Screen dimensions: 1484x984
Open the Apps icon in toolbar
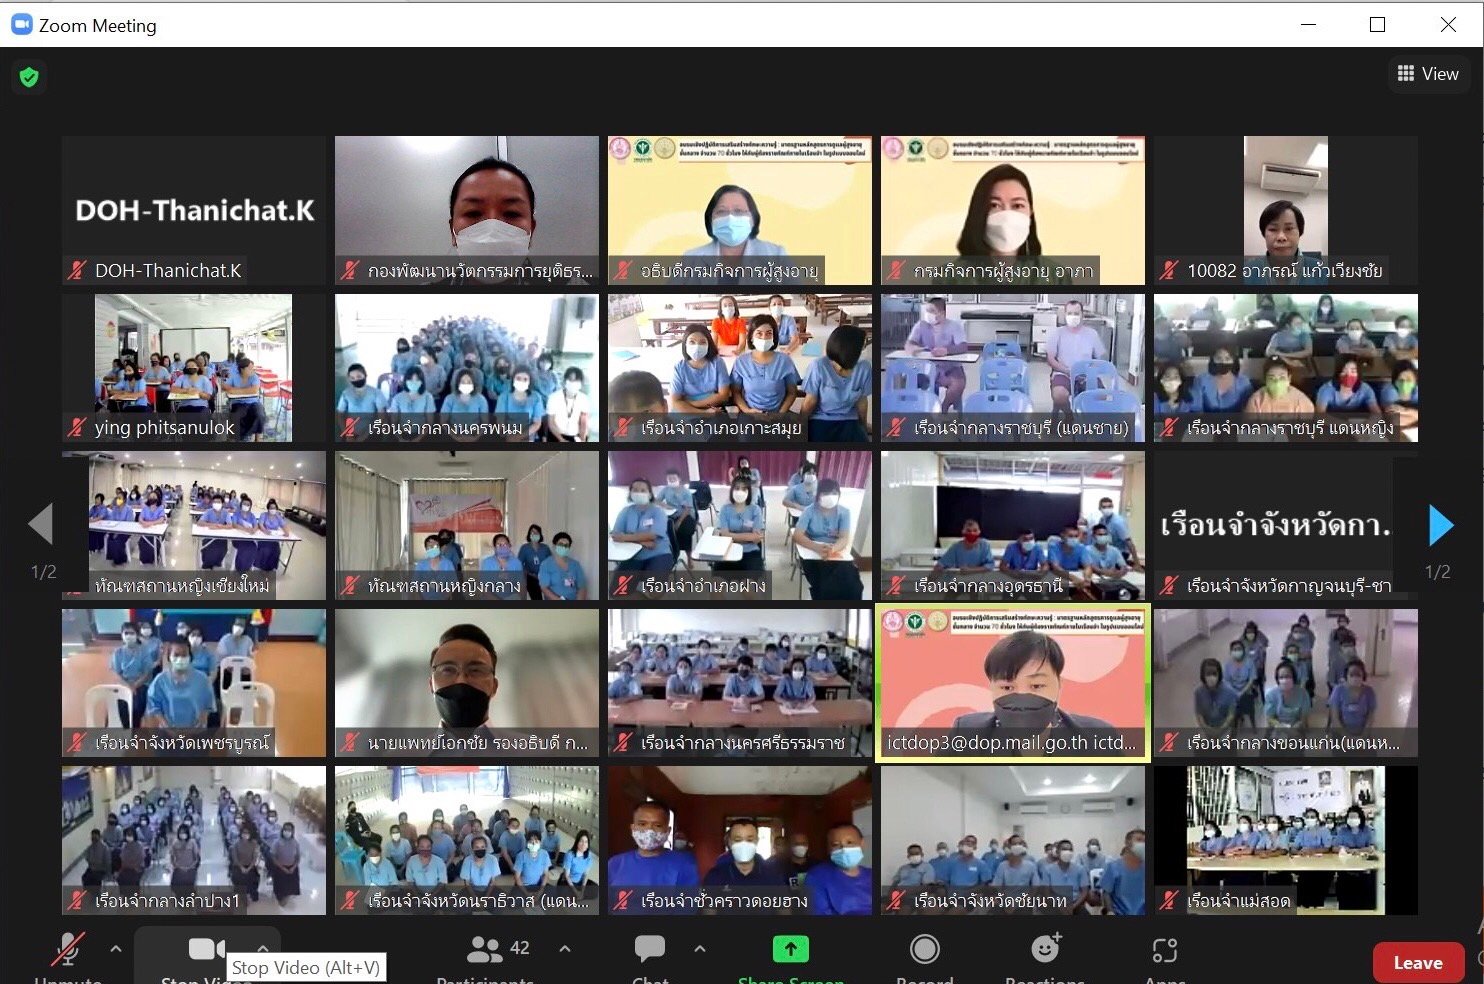pos(1165,949)
